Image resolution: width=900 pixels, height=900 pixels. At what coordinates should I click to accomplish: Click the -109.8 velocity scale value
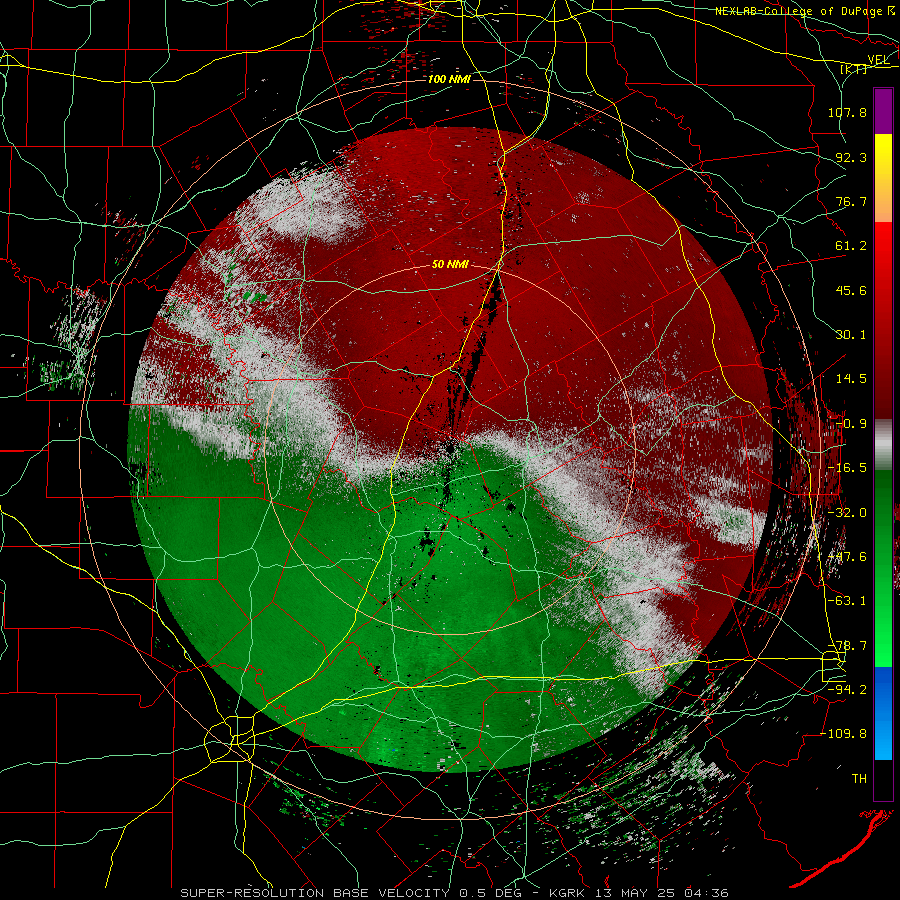click(x=843, y=734)
